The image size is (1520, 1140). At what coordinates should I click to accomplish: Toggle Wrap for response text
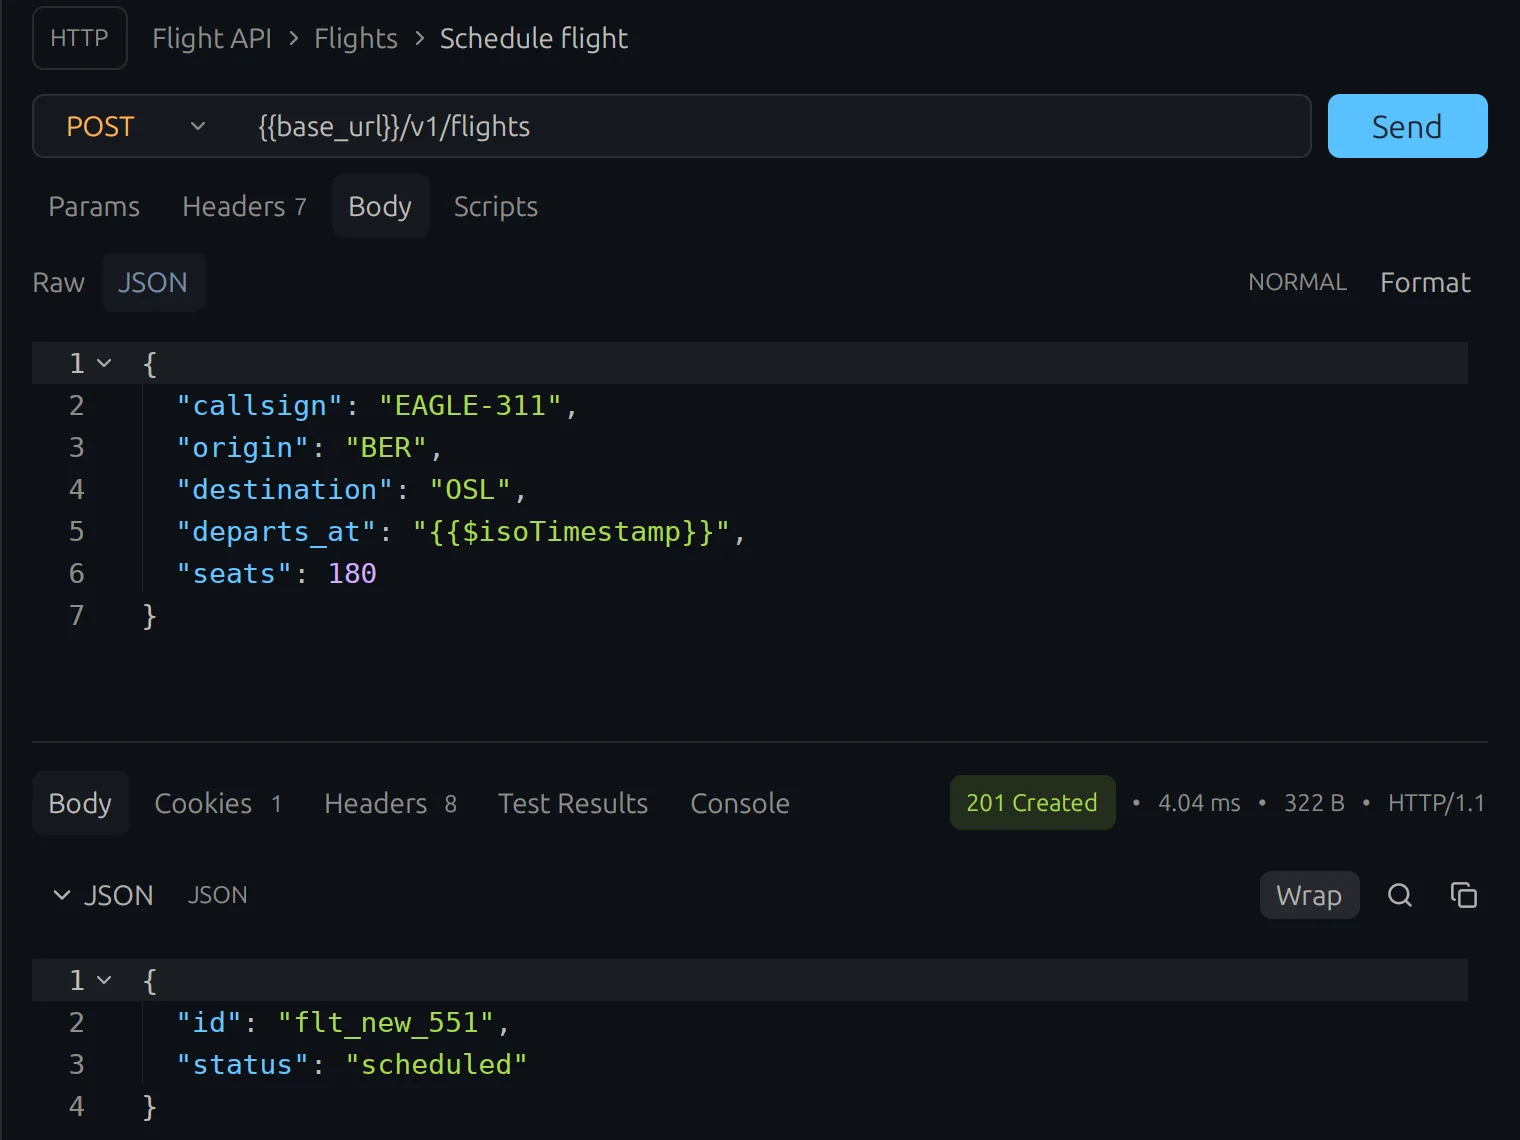tap(1309, 895)
